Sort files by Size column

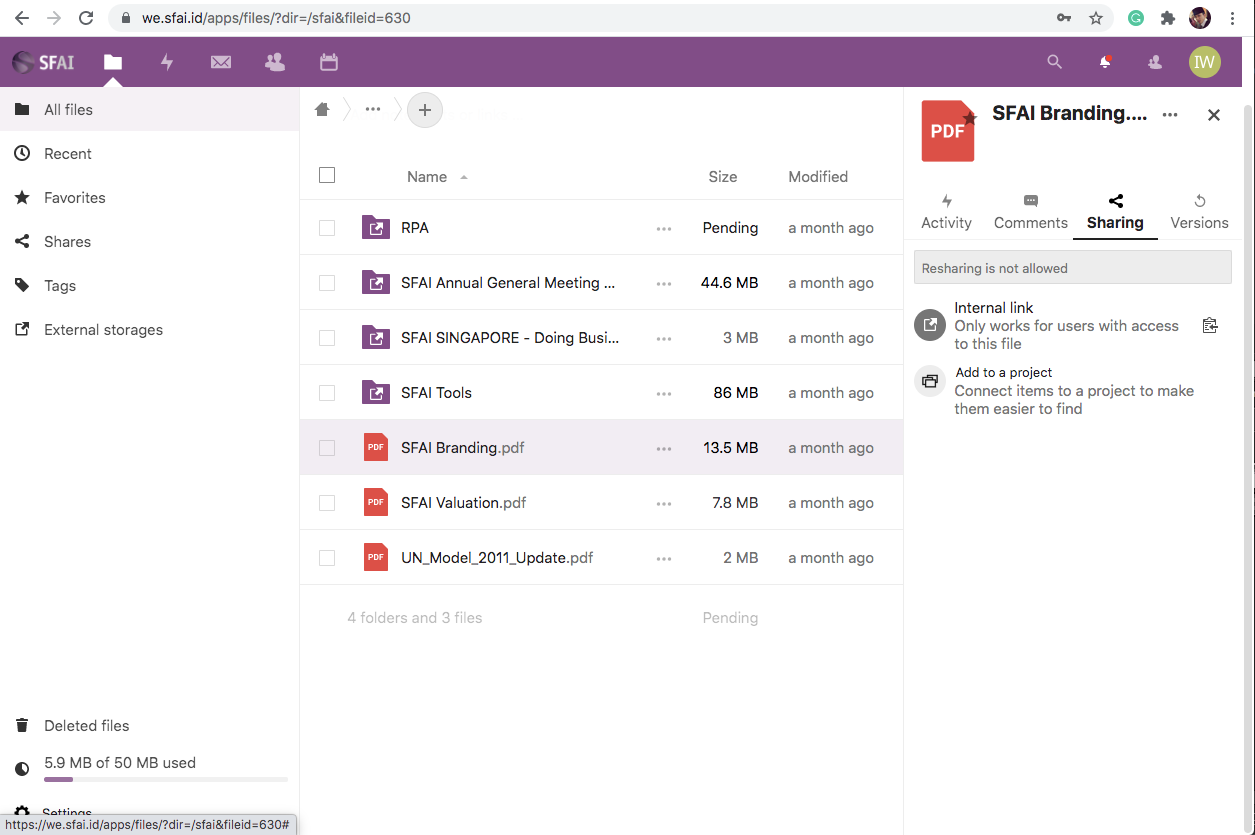[x=722, y=177]
